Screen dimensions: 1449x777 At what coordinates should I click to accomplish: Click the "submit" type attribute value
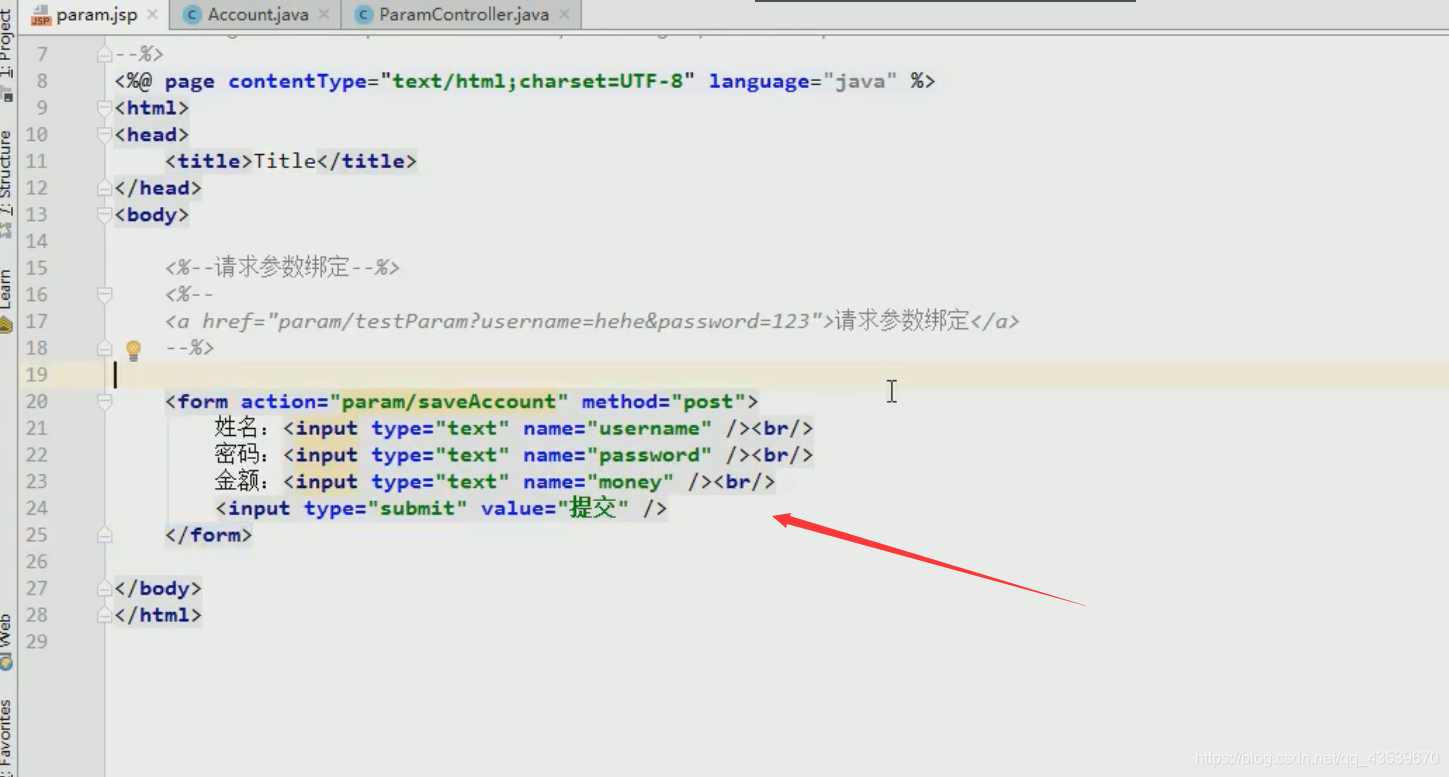click(417, 508)
